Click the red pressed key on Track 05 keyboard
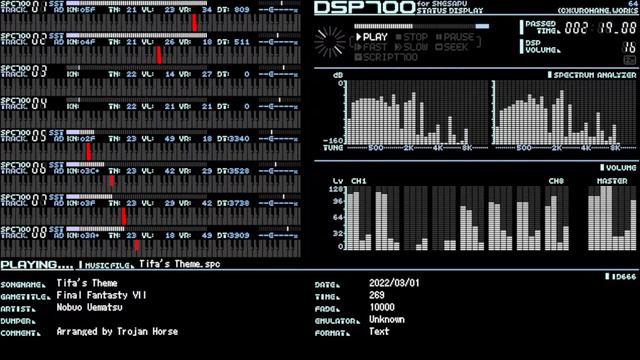This screenshot has height=360, width=640. (x=89, y=151)
